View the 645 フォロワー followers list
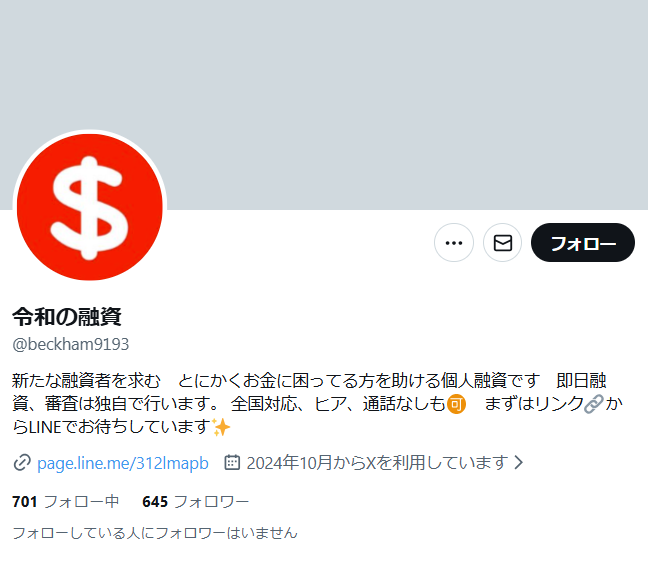Screen dimensions: 648x561 195,501
